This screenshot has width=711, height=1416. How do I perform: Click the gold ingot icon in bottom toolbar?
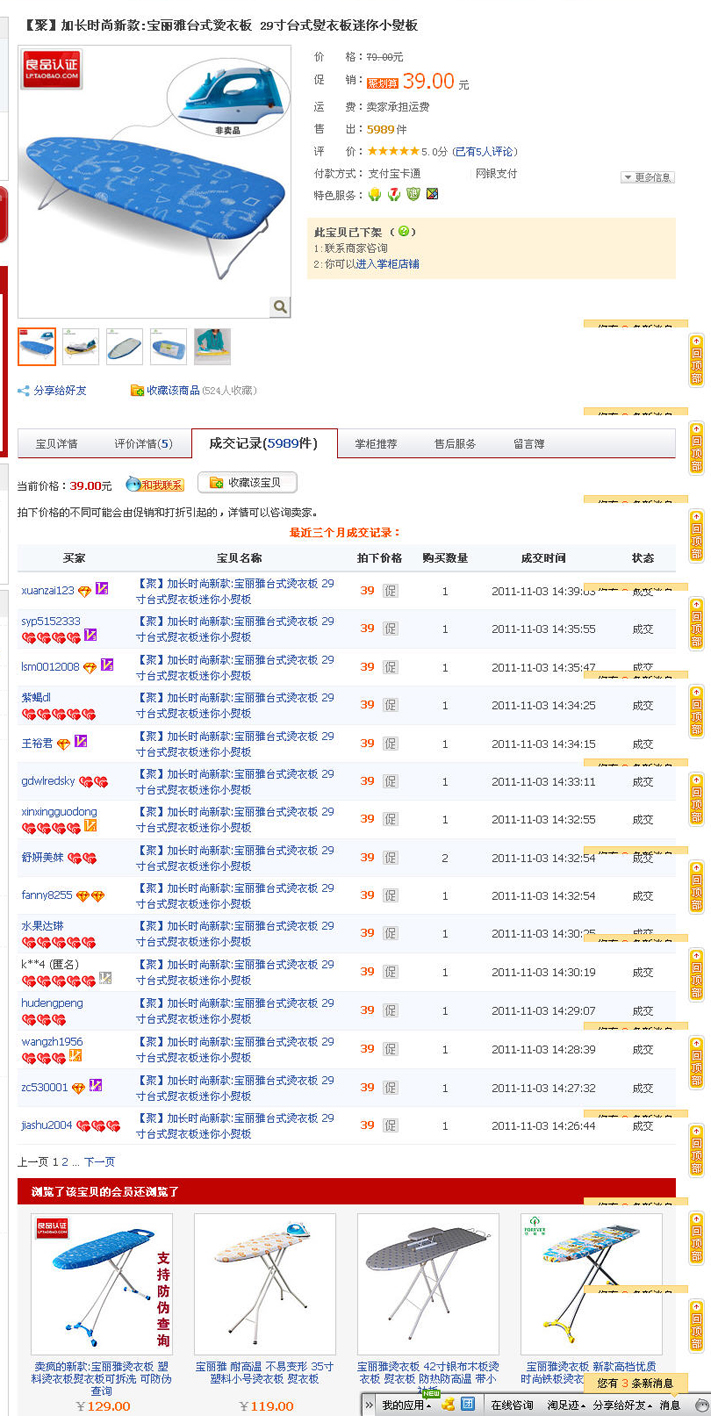[x=448, y=1404]
